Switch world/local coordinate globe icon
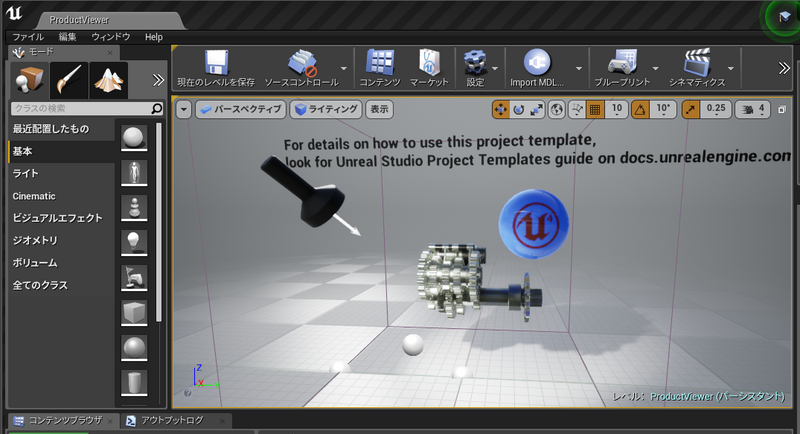Viewport: 800px width, 434px height. click(x=557, y=109)
